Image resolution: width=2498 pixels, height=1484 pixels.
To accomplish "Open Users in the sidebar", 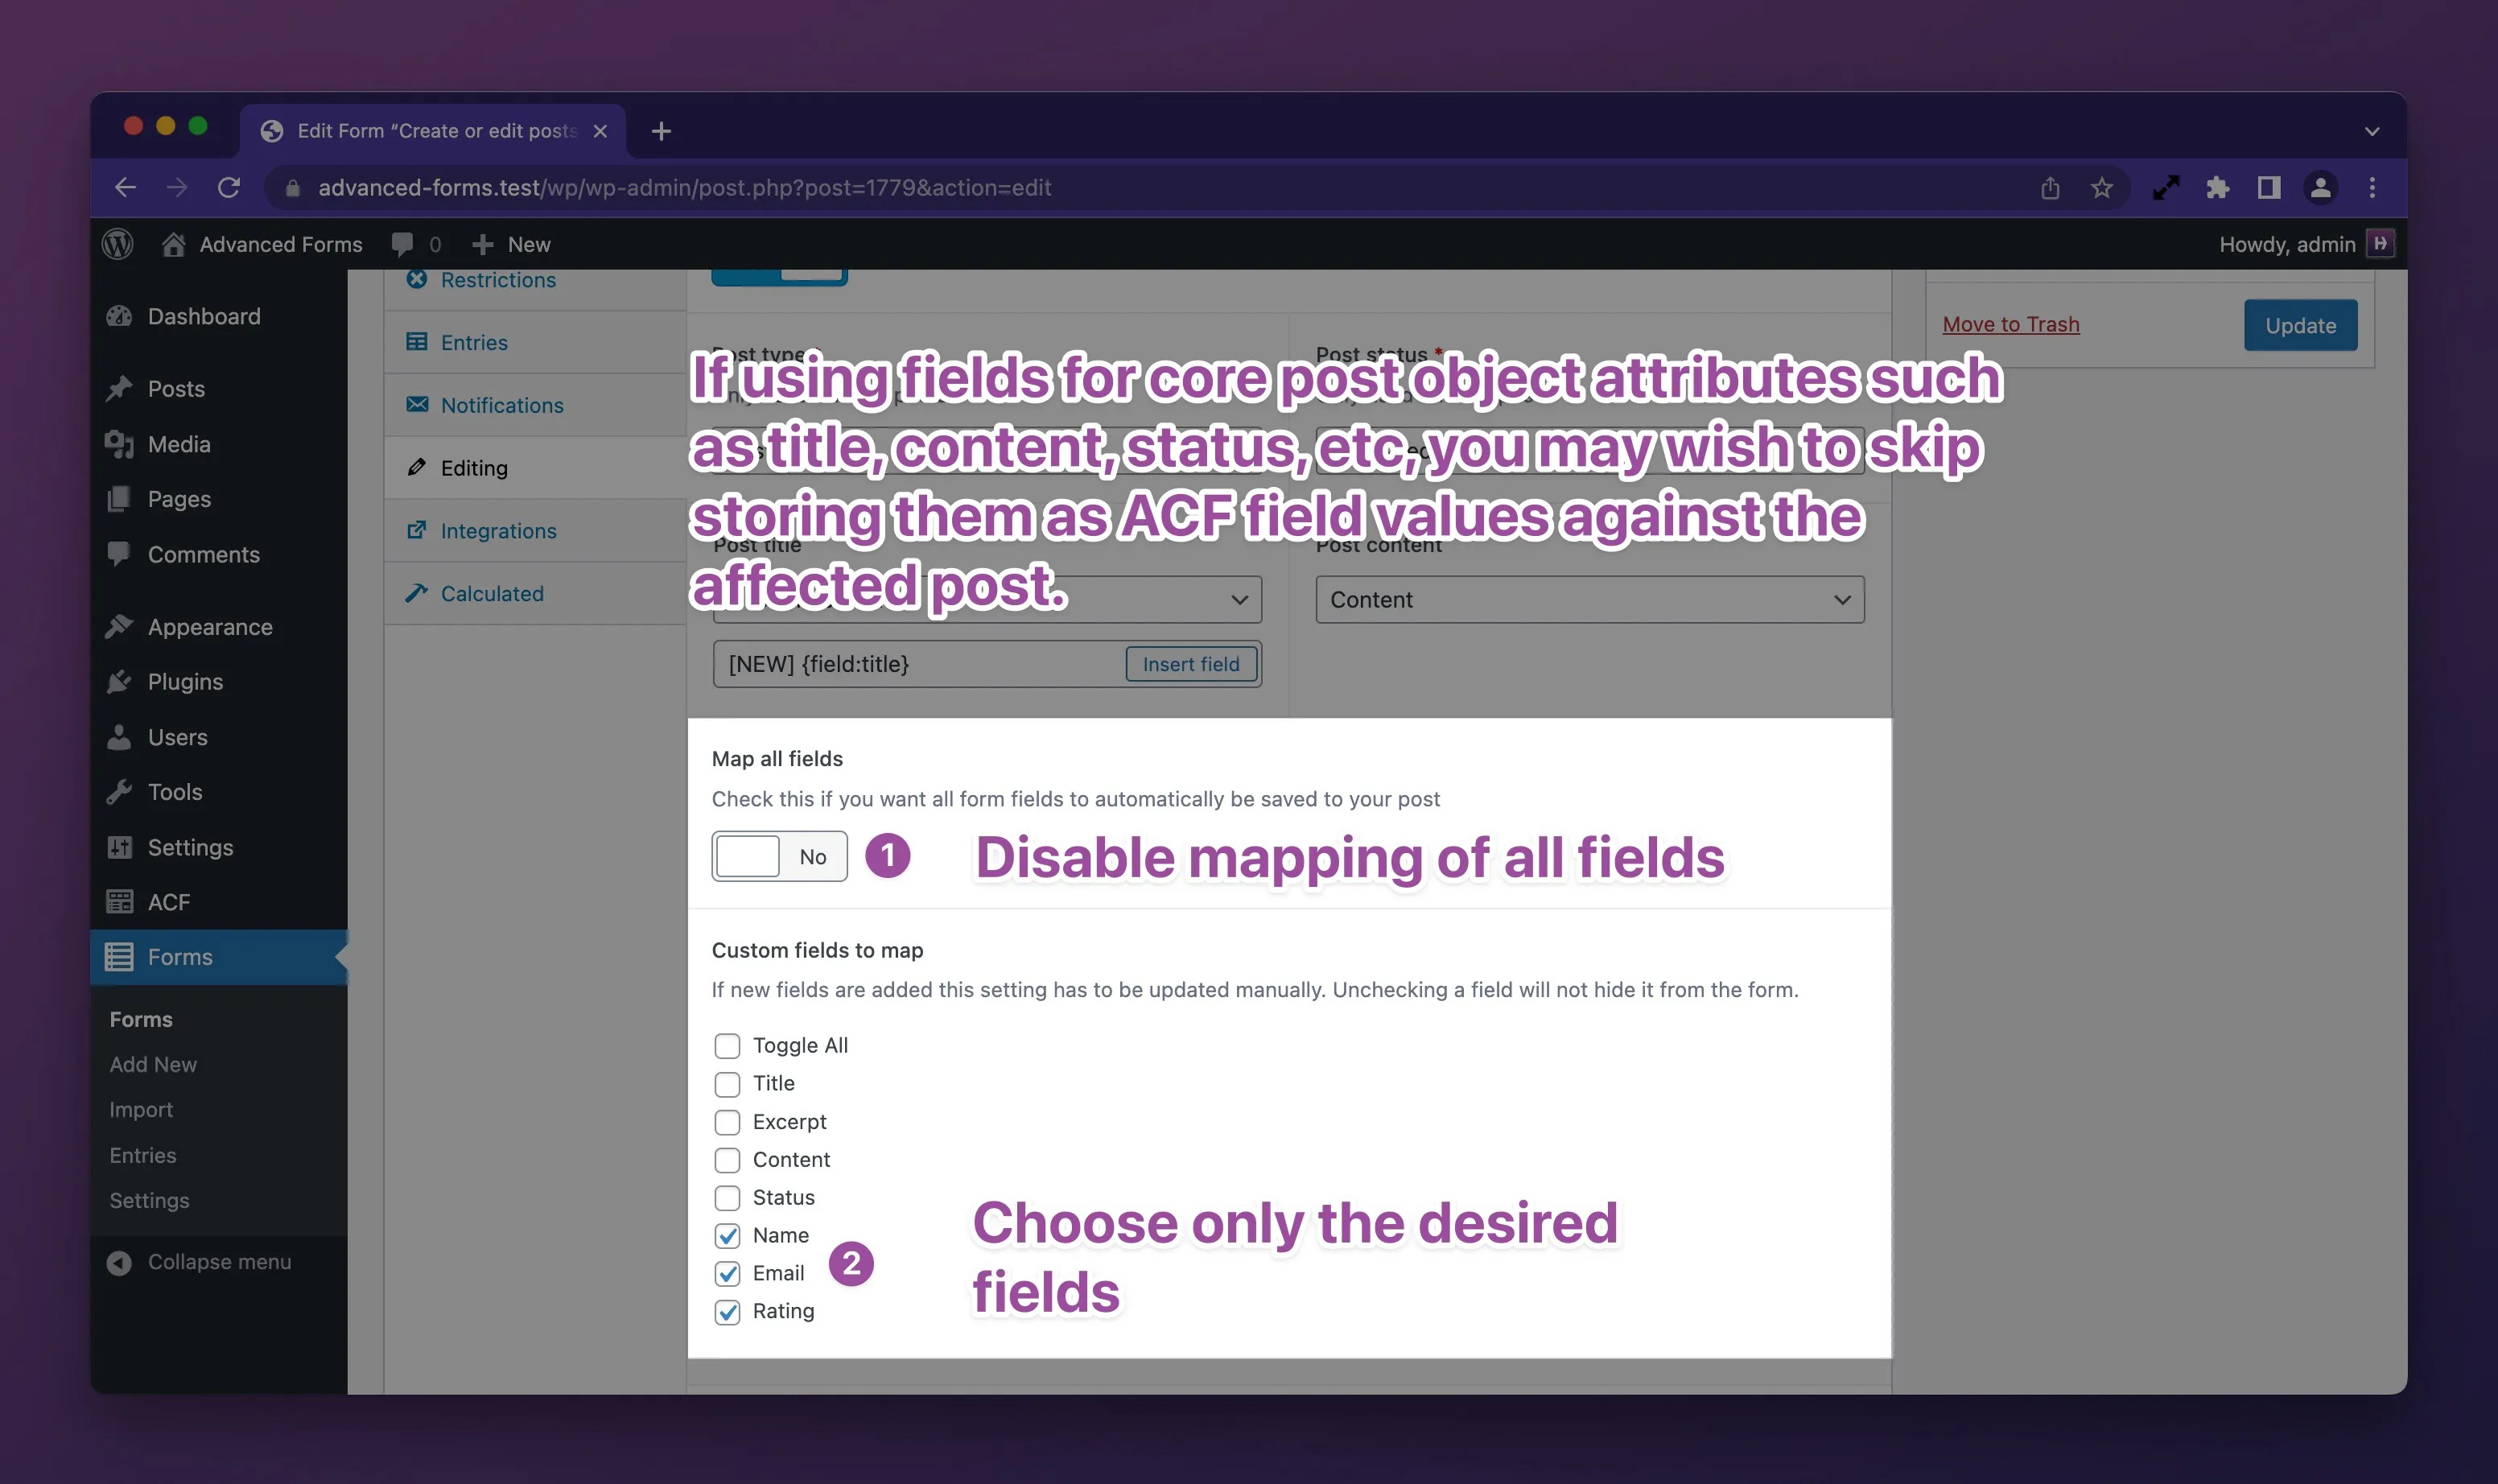I will coord(219,737).
